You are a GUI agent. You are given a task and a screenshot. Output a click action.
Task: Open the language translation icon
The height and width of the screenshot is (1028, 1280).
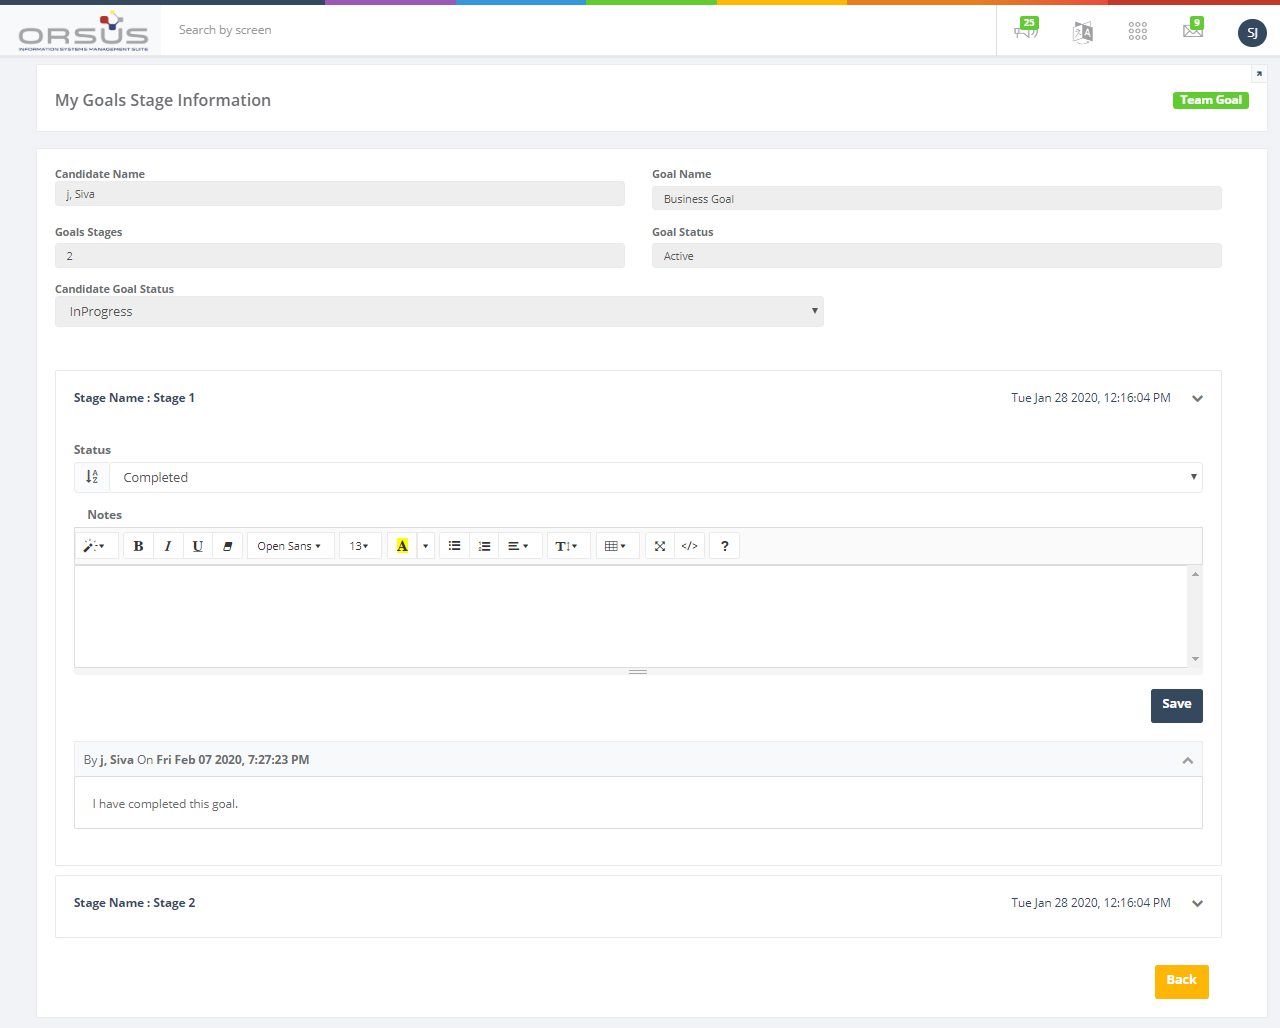click(1082, 32)
